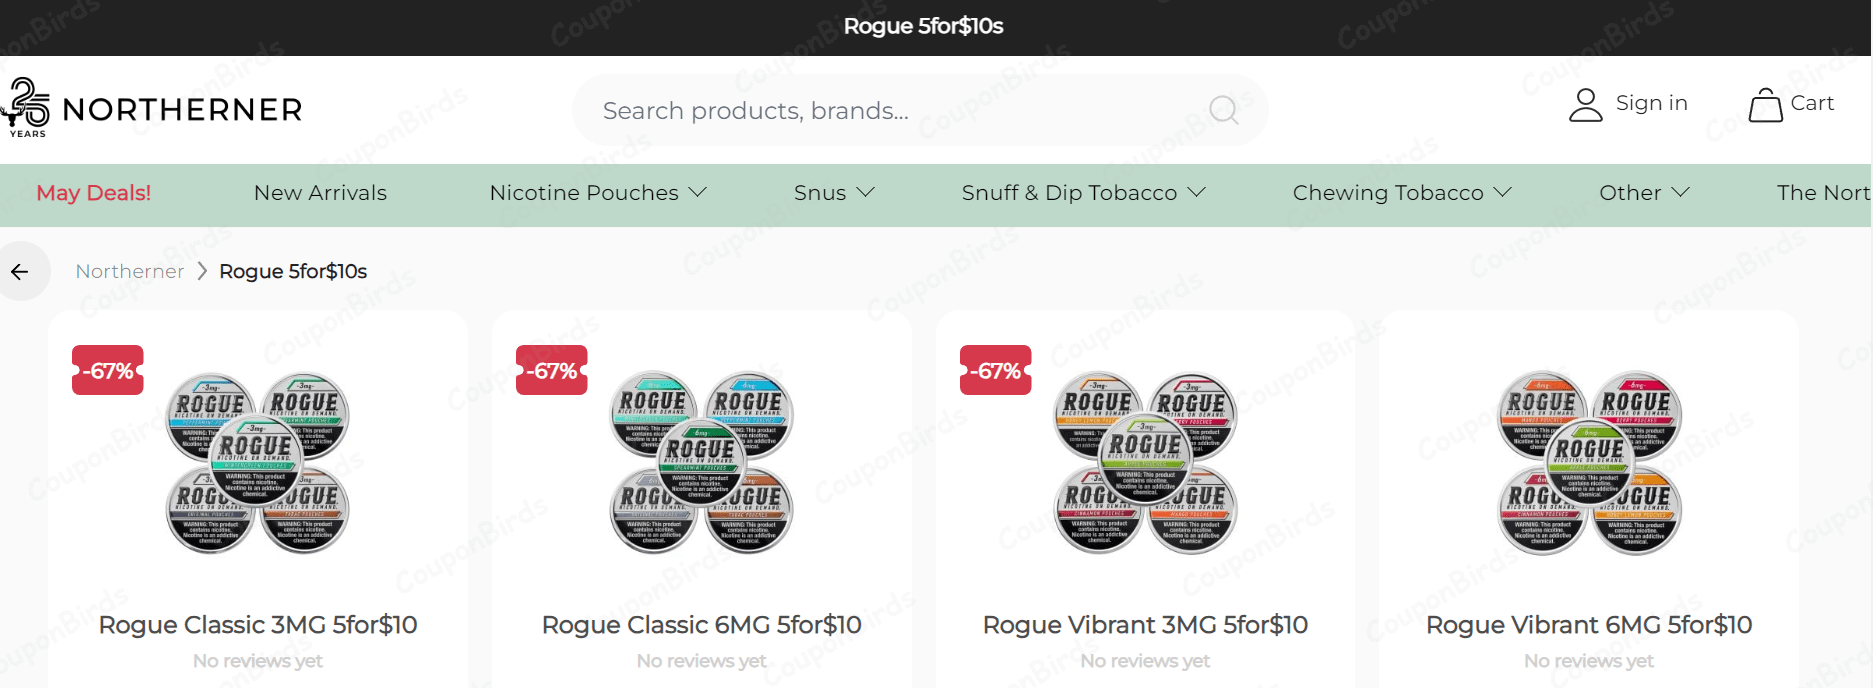Expand the Snuff & Dip Tobacco dropdown

[1084, 193]
